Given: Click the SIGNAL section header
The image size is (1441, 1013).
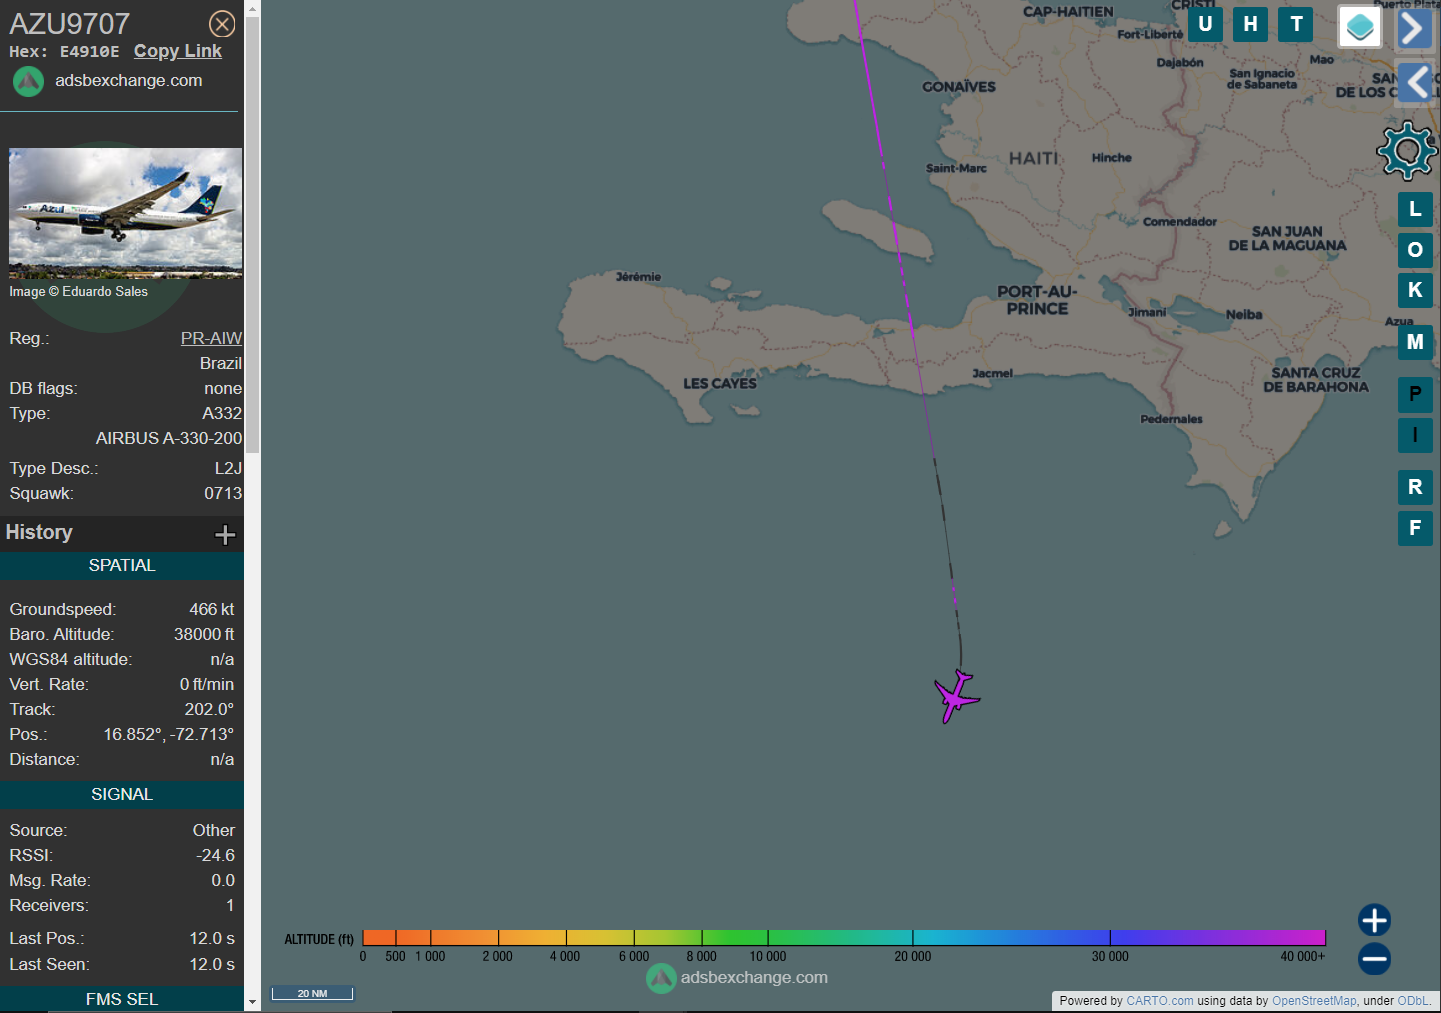Looking at the screenshot, I should pyautogui.click(x=122, y=795).
